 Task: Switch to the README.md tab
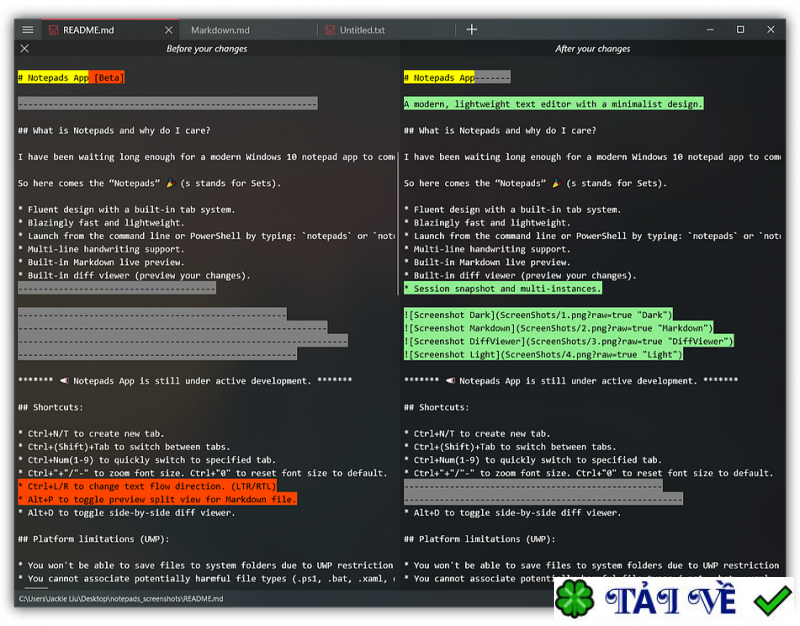click(110, 30)
